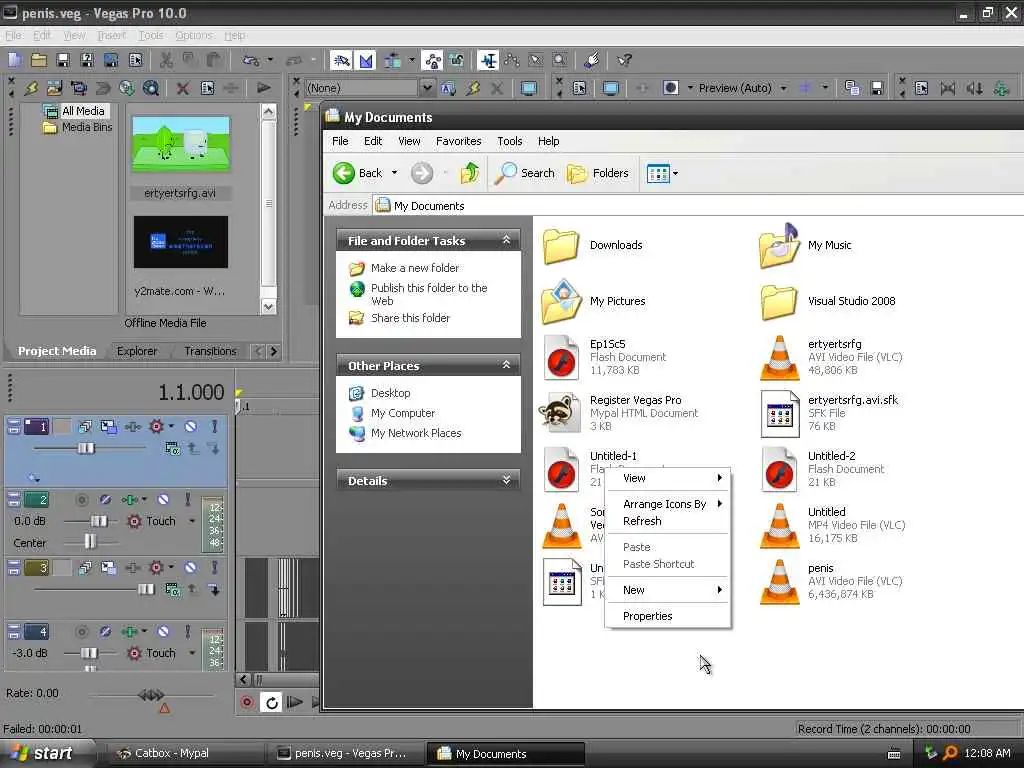Viewport: 1024px width, 768px height.
Task: Click Share this folder link
Action: click(410, 318)
